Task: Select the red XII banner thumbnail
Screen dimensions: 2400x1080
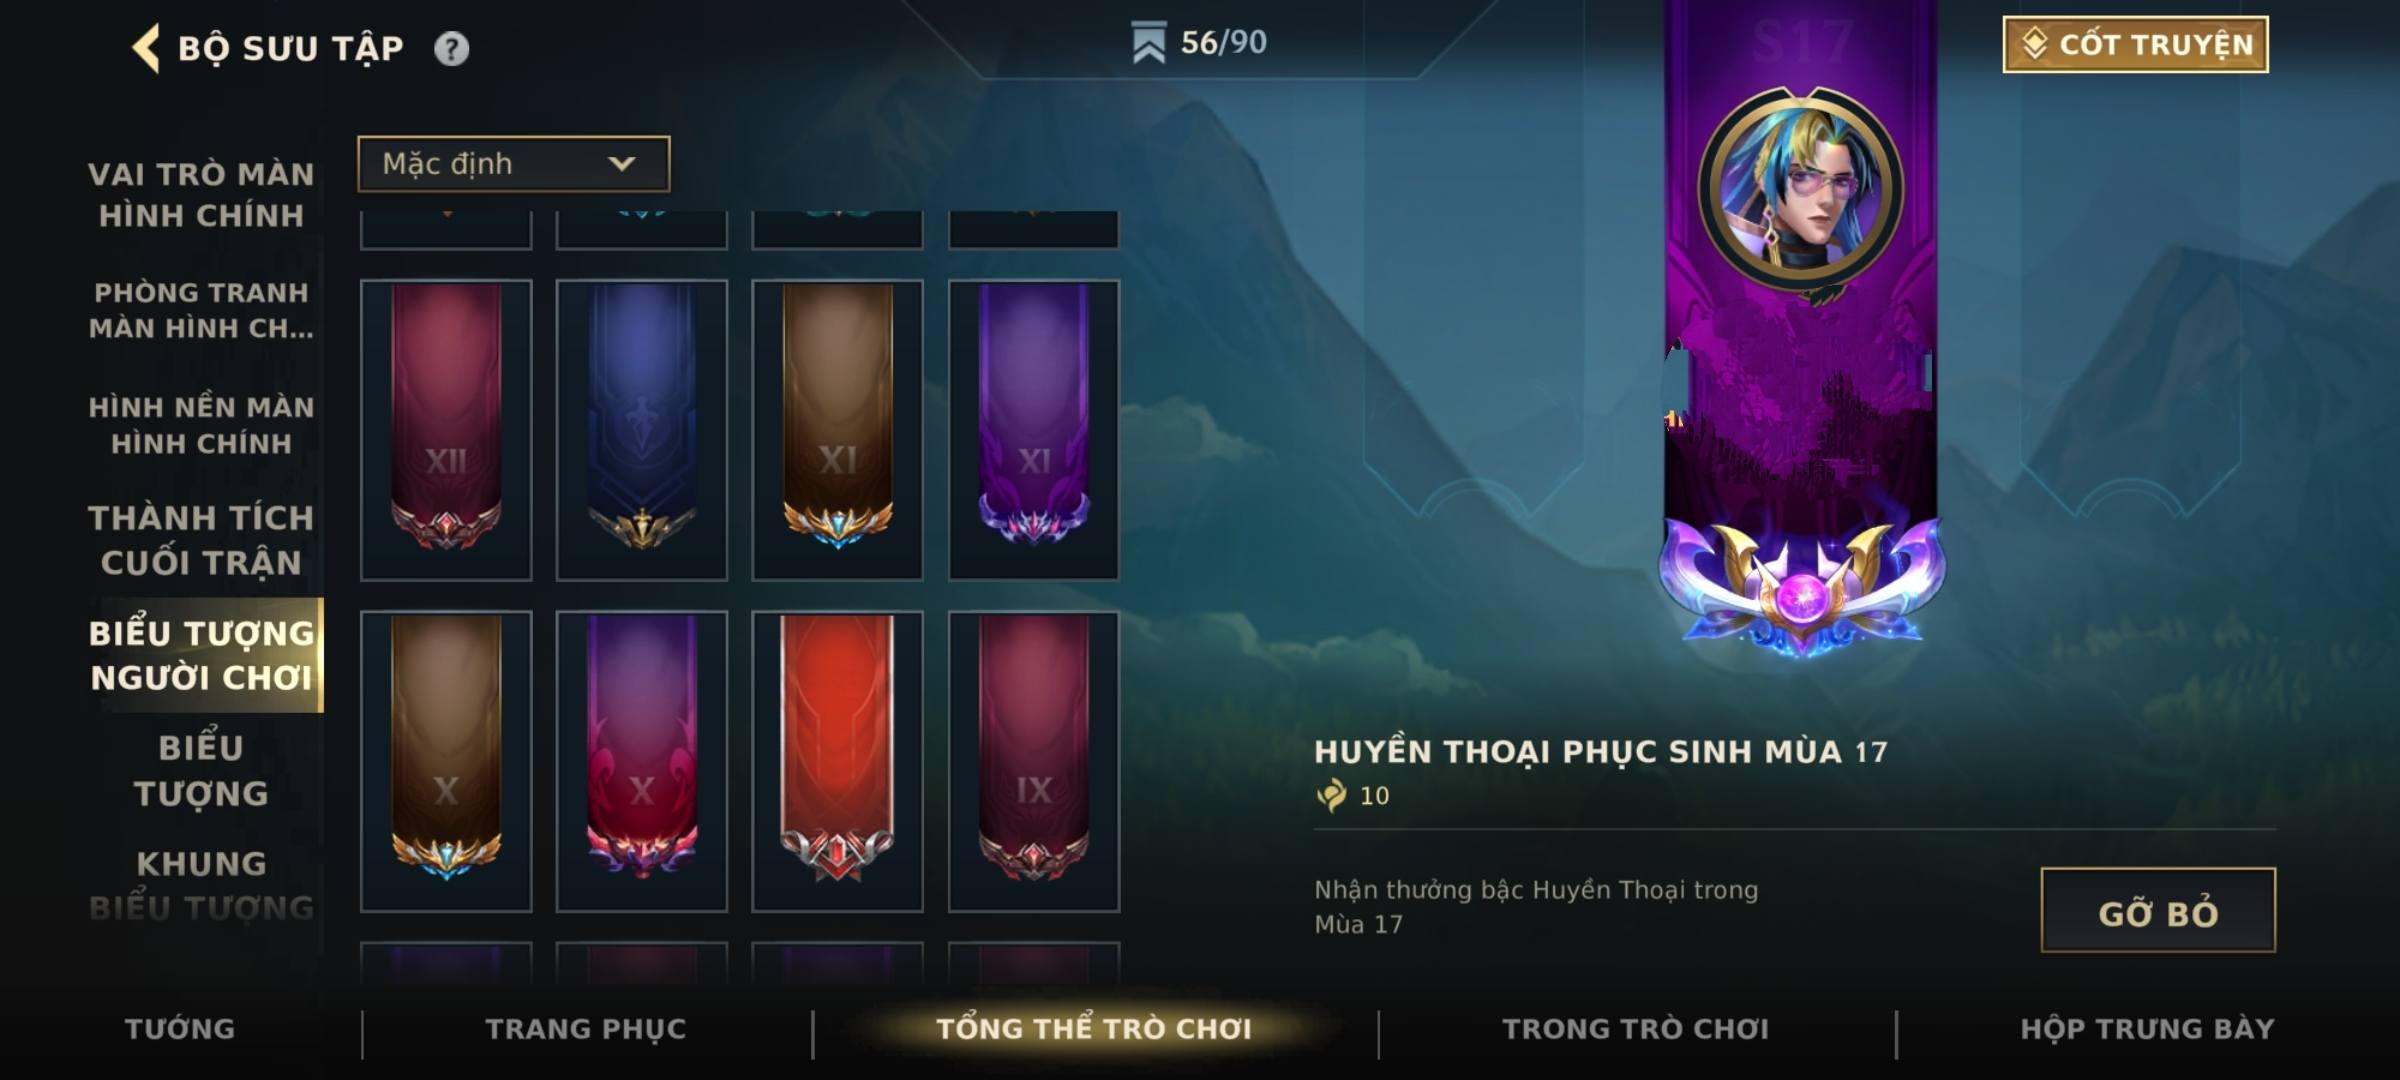Action: [446, 430]
